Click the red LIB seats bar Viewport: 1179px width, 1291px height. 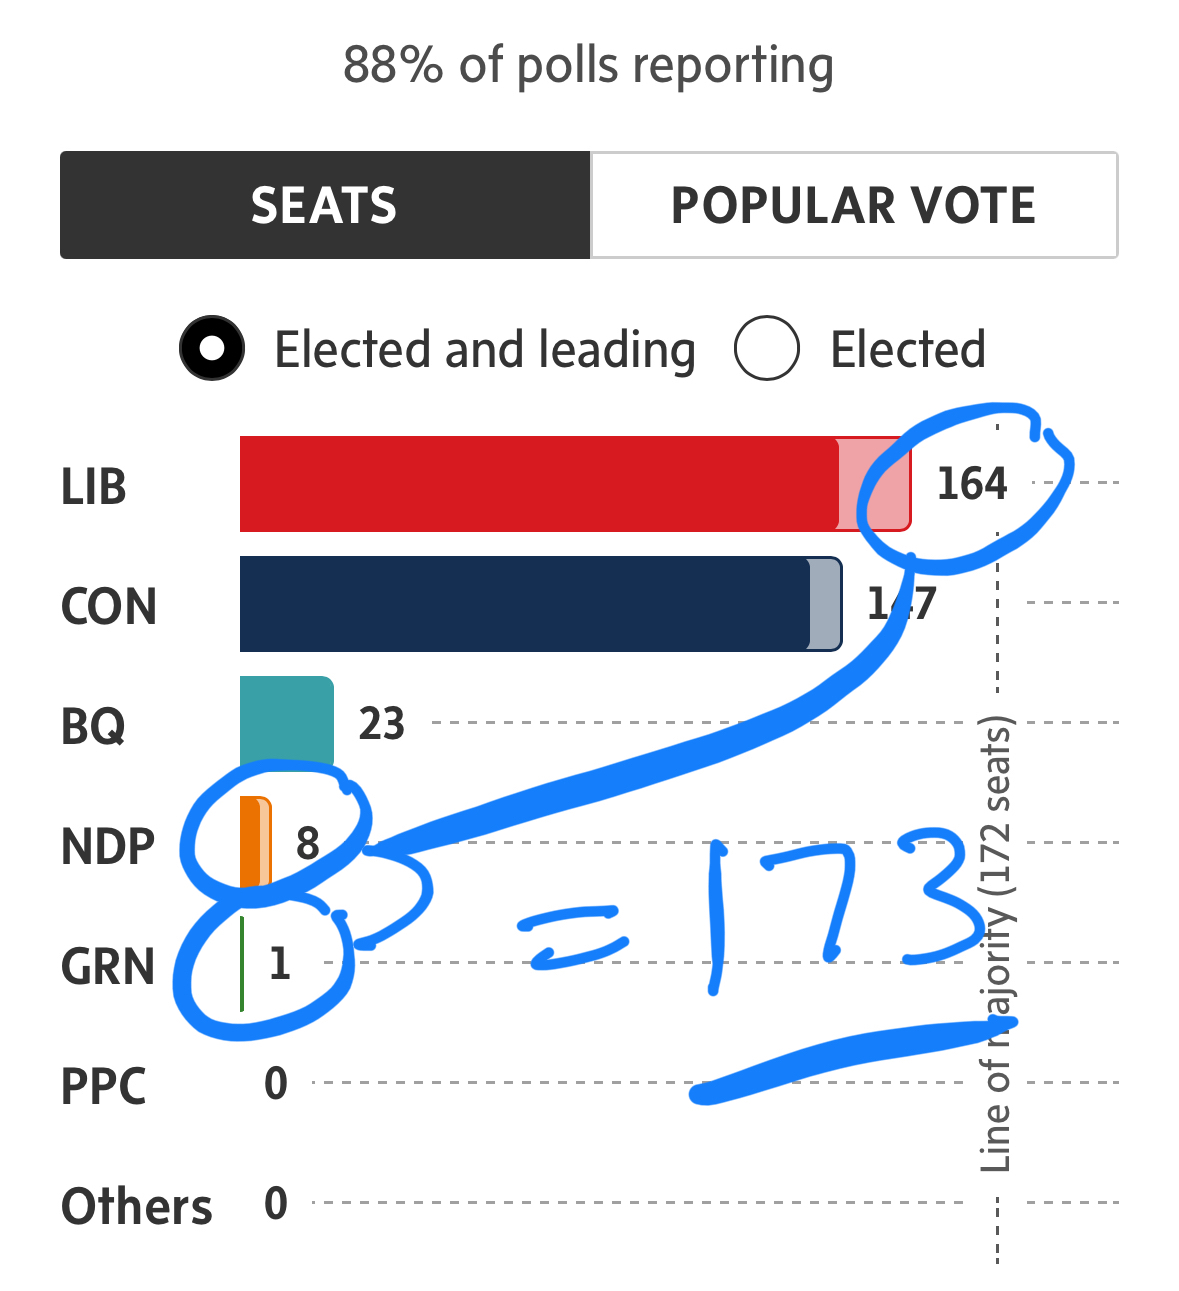[538, 484]
